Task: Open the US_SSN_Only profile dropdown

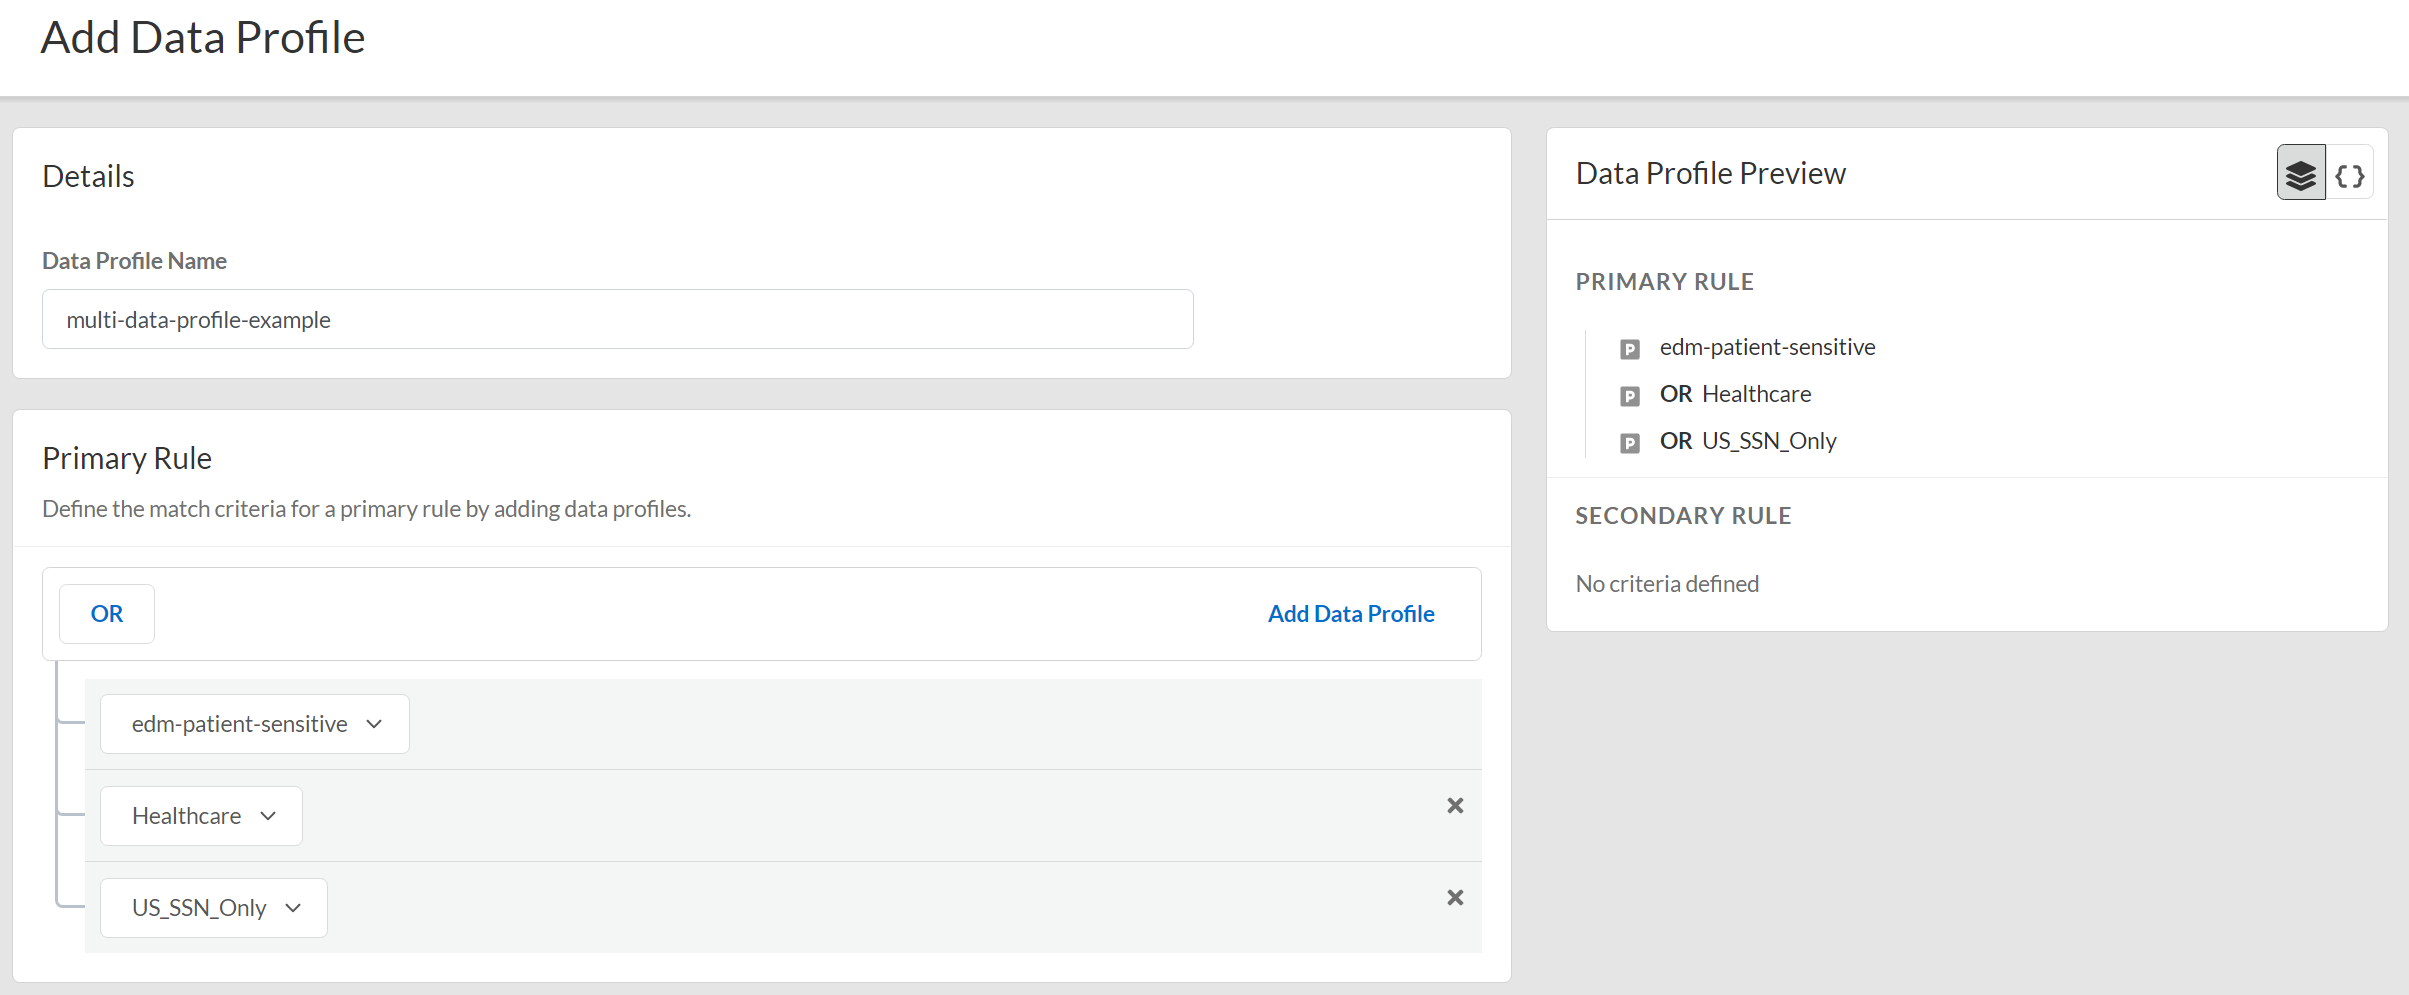Action: pyautogui.click(x=214, y=908)
